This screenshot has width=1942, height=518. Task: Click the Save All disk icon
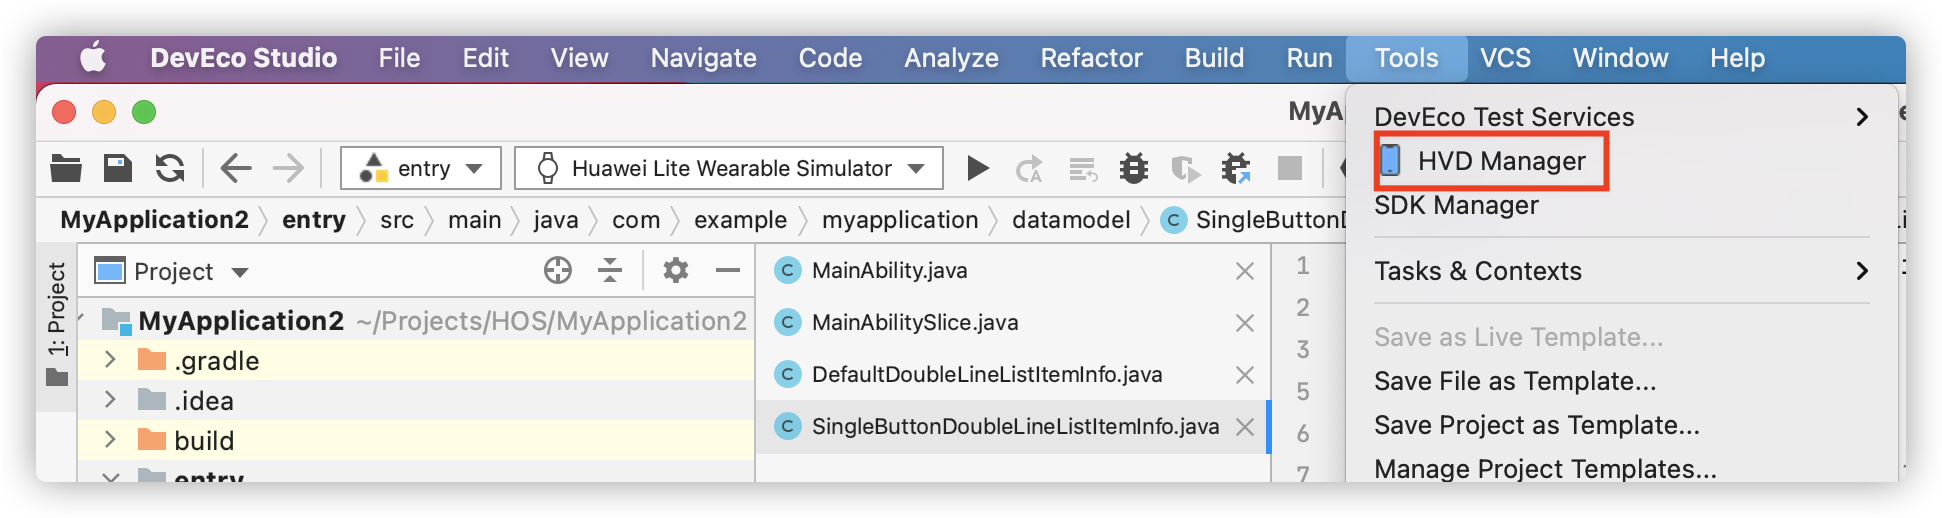tap(118, 168)
